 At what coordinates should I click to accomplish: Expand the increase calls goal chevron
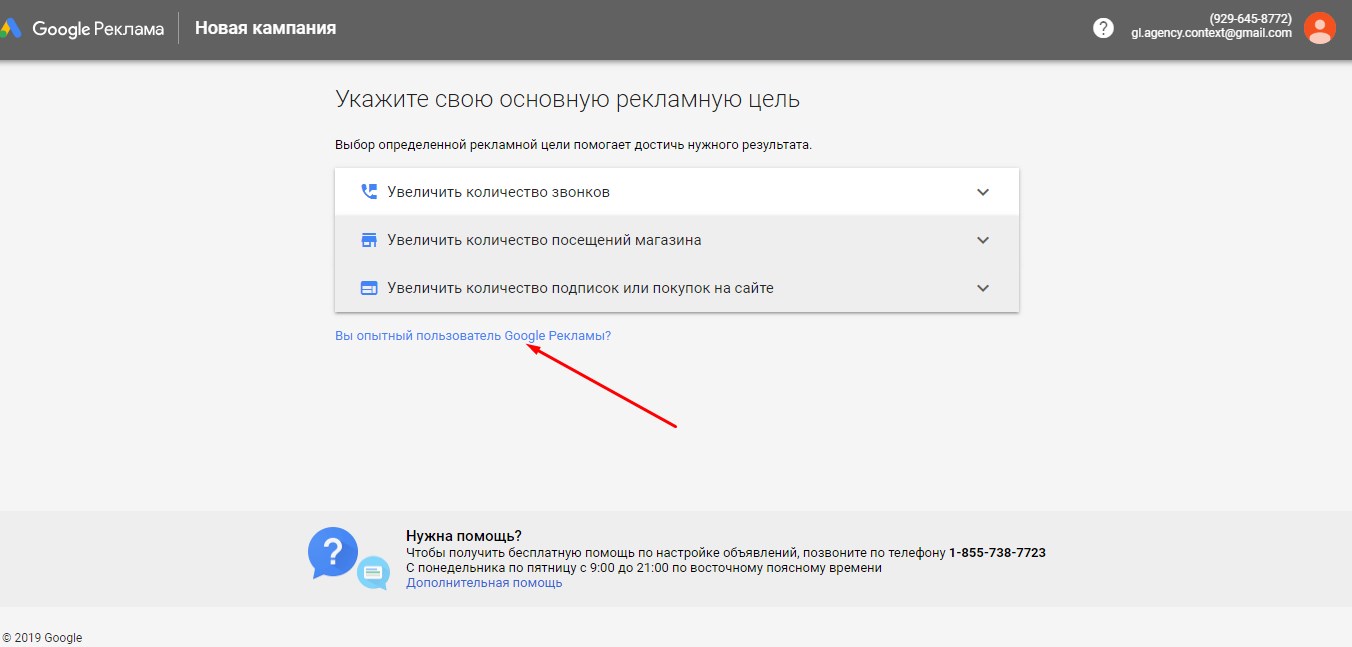[983, 192]
